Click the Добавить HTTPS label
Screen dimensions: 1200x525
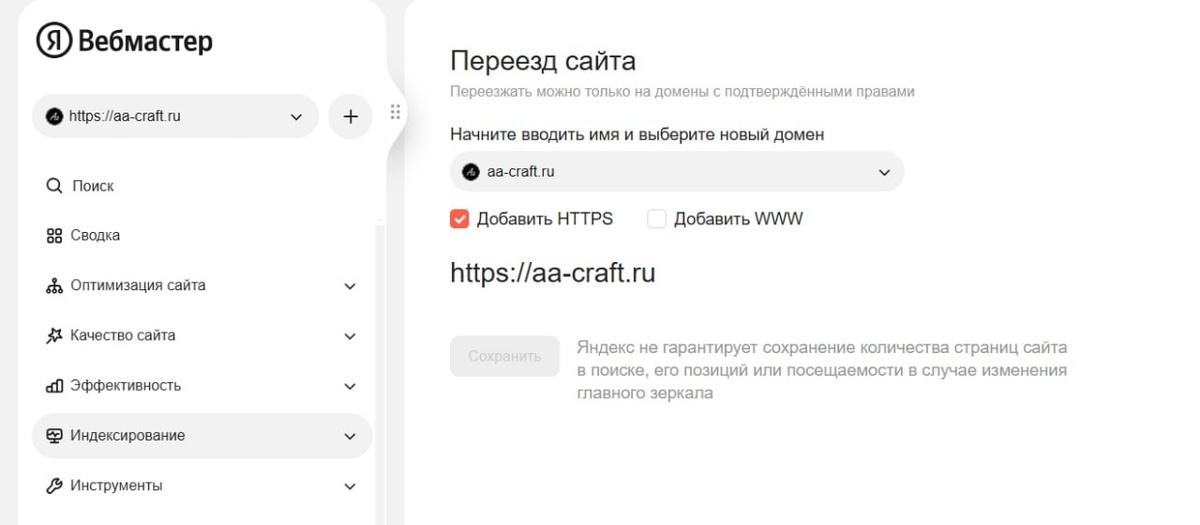coord(545,219)
